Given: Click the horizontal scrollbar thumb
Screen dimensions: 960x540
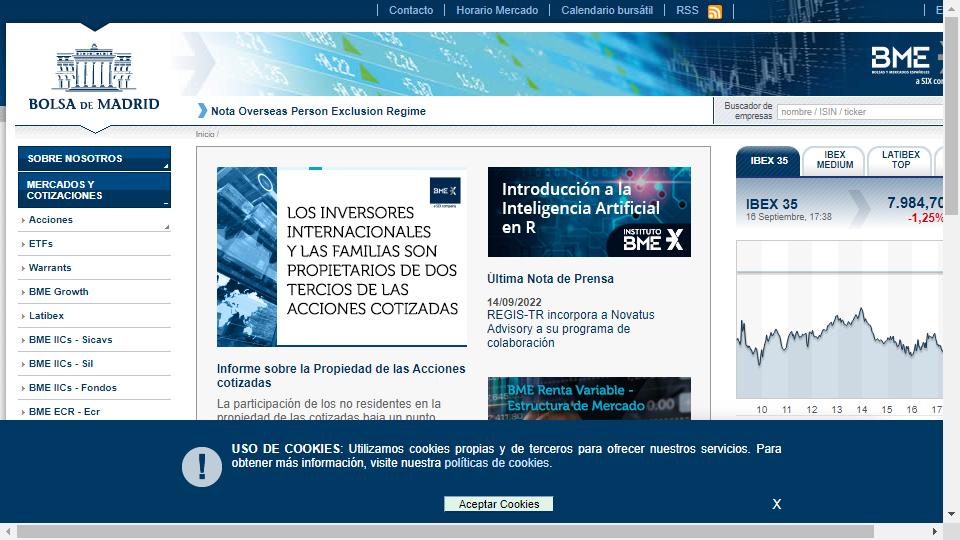Looking at the screenshot, I should pos(445,531).
